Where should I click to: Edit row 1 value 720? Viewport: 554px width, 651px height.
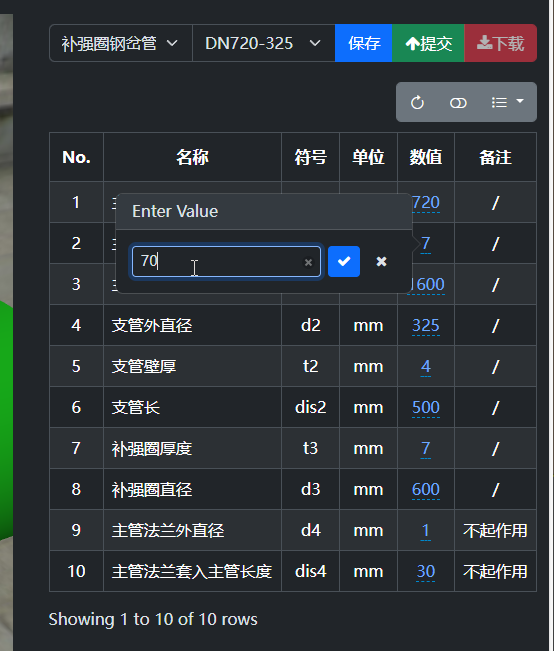coord(427,203)
